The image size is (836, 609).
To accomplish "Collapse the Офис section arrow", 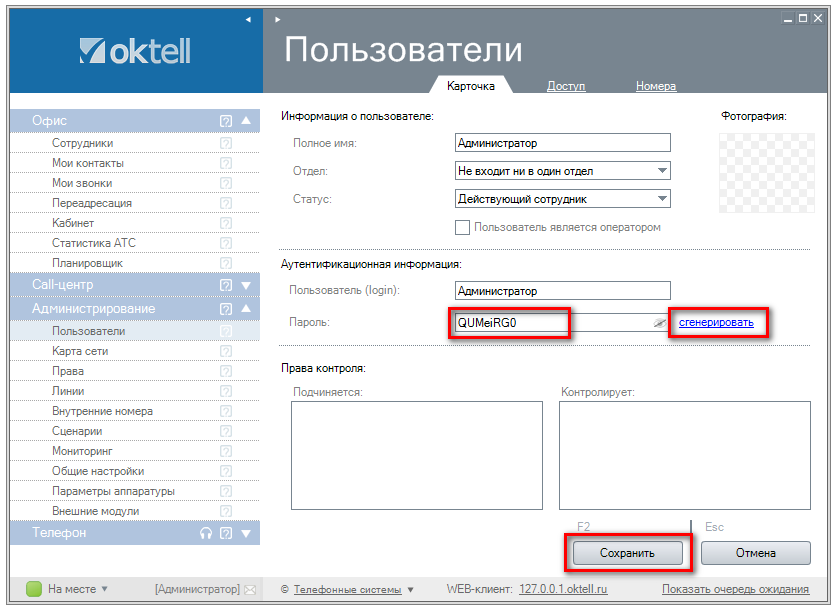I will point(246,121).
